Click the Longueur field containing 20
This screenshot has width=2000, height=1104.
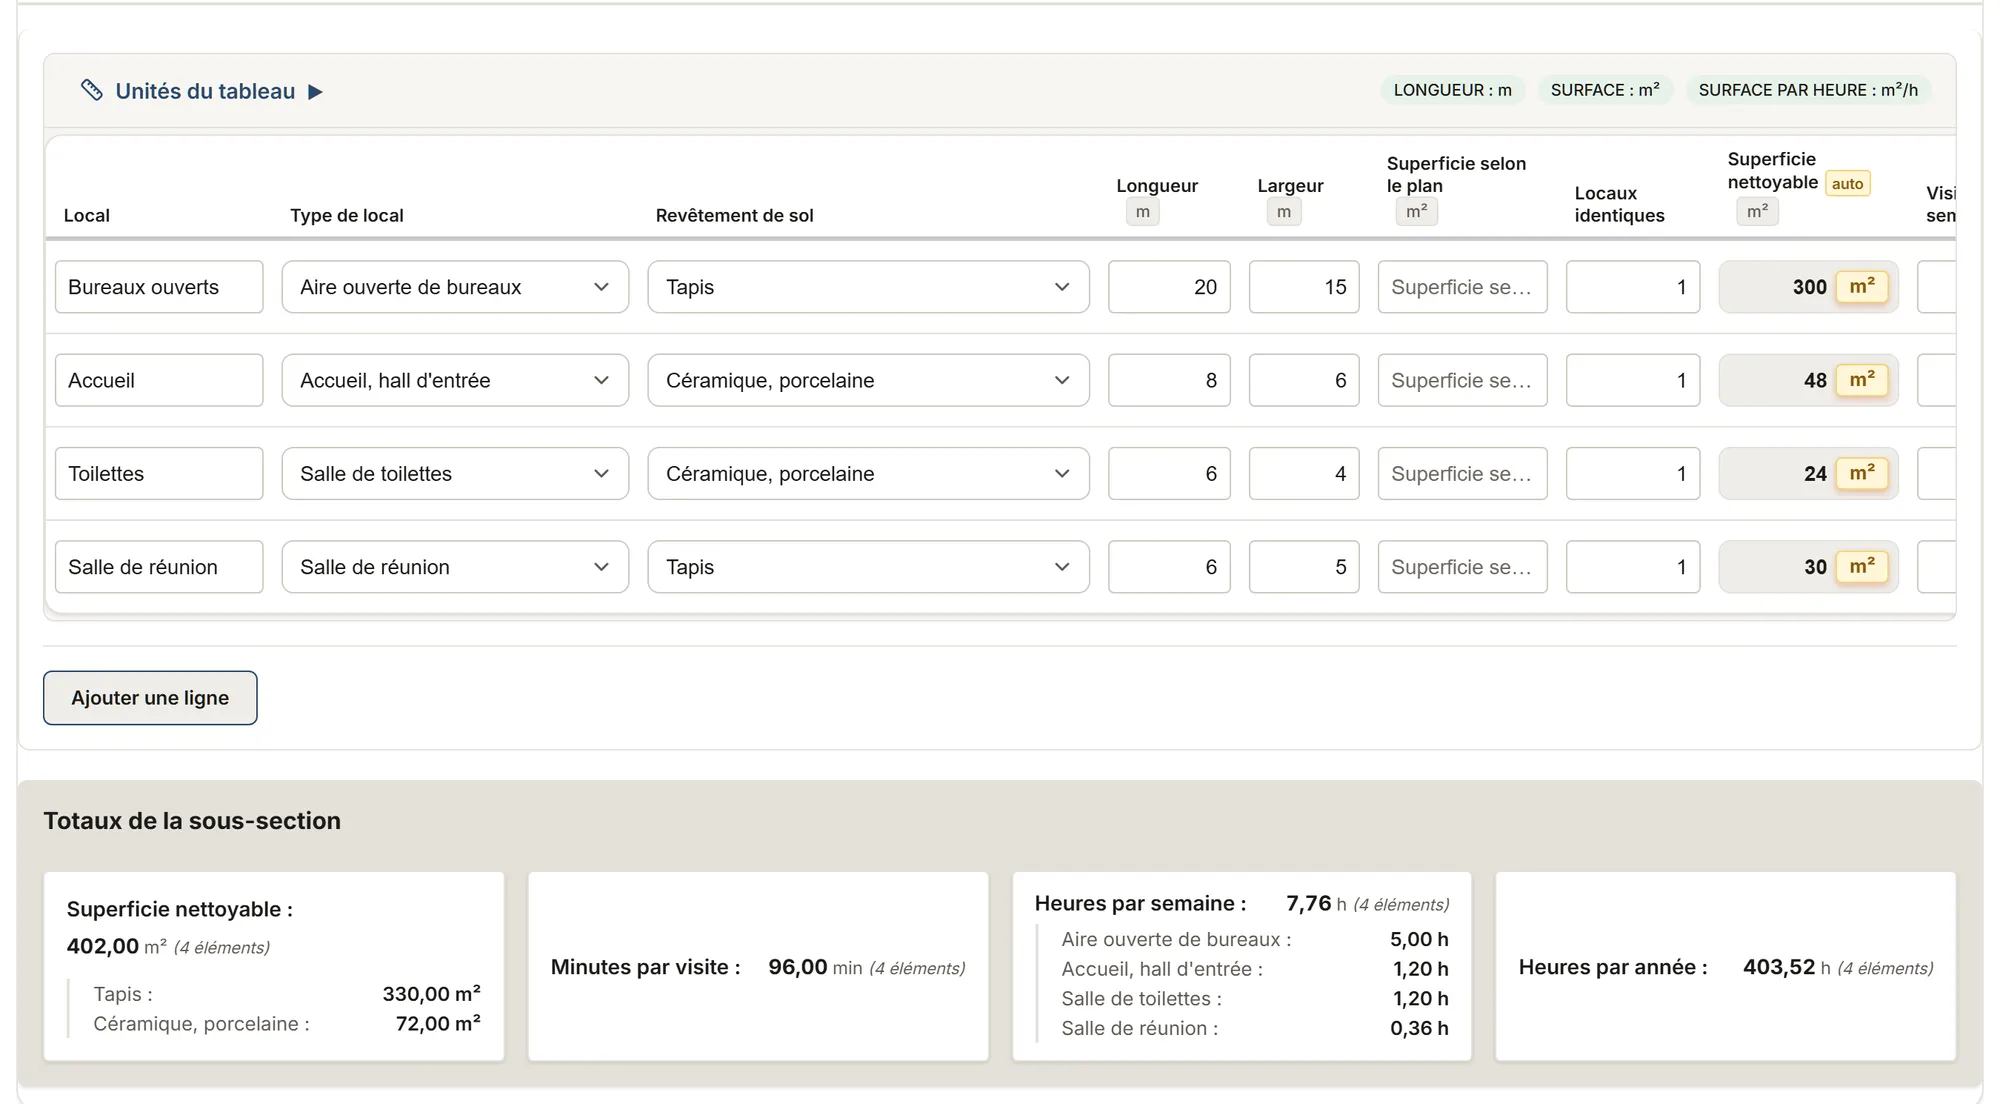[x=1169, y=287]
